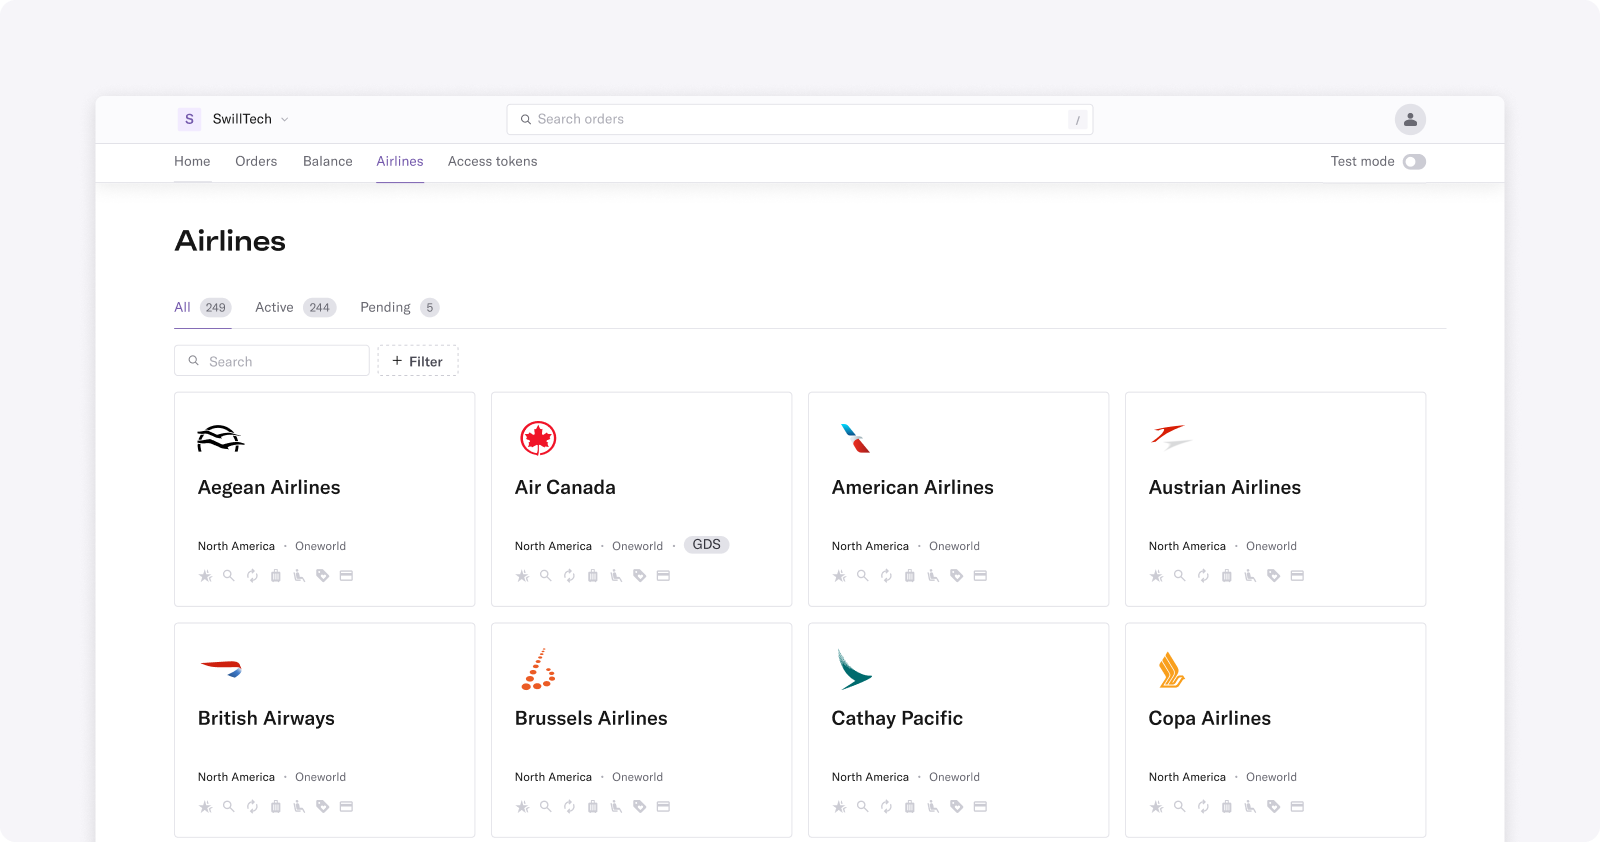
Task: Click the GDS badge on Air Canada
Action: click(x=707, y=545)
